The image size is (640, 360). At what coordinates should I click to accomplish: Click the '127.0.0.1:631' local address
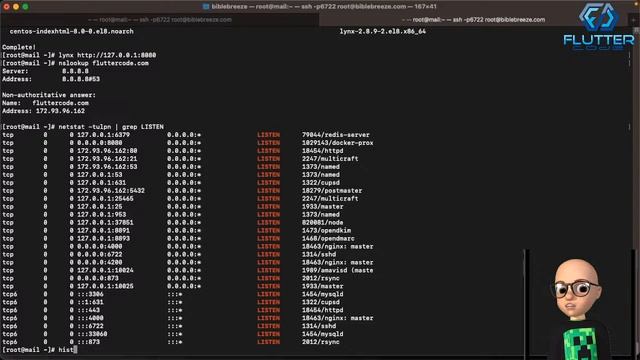pos(102,182)
